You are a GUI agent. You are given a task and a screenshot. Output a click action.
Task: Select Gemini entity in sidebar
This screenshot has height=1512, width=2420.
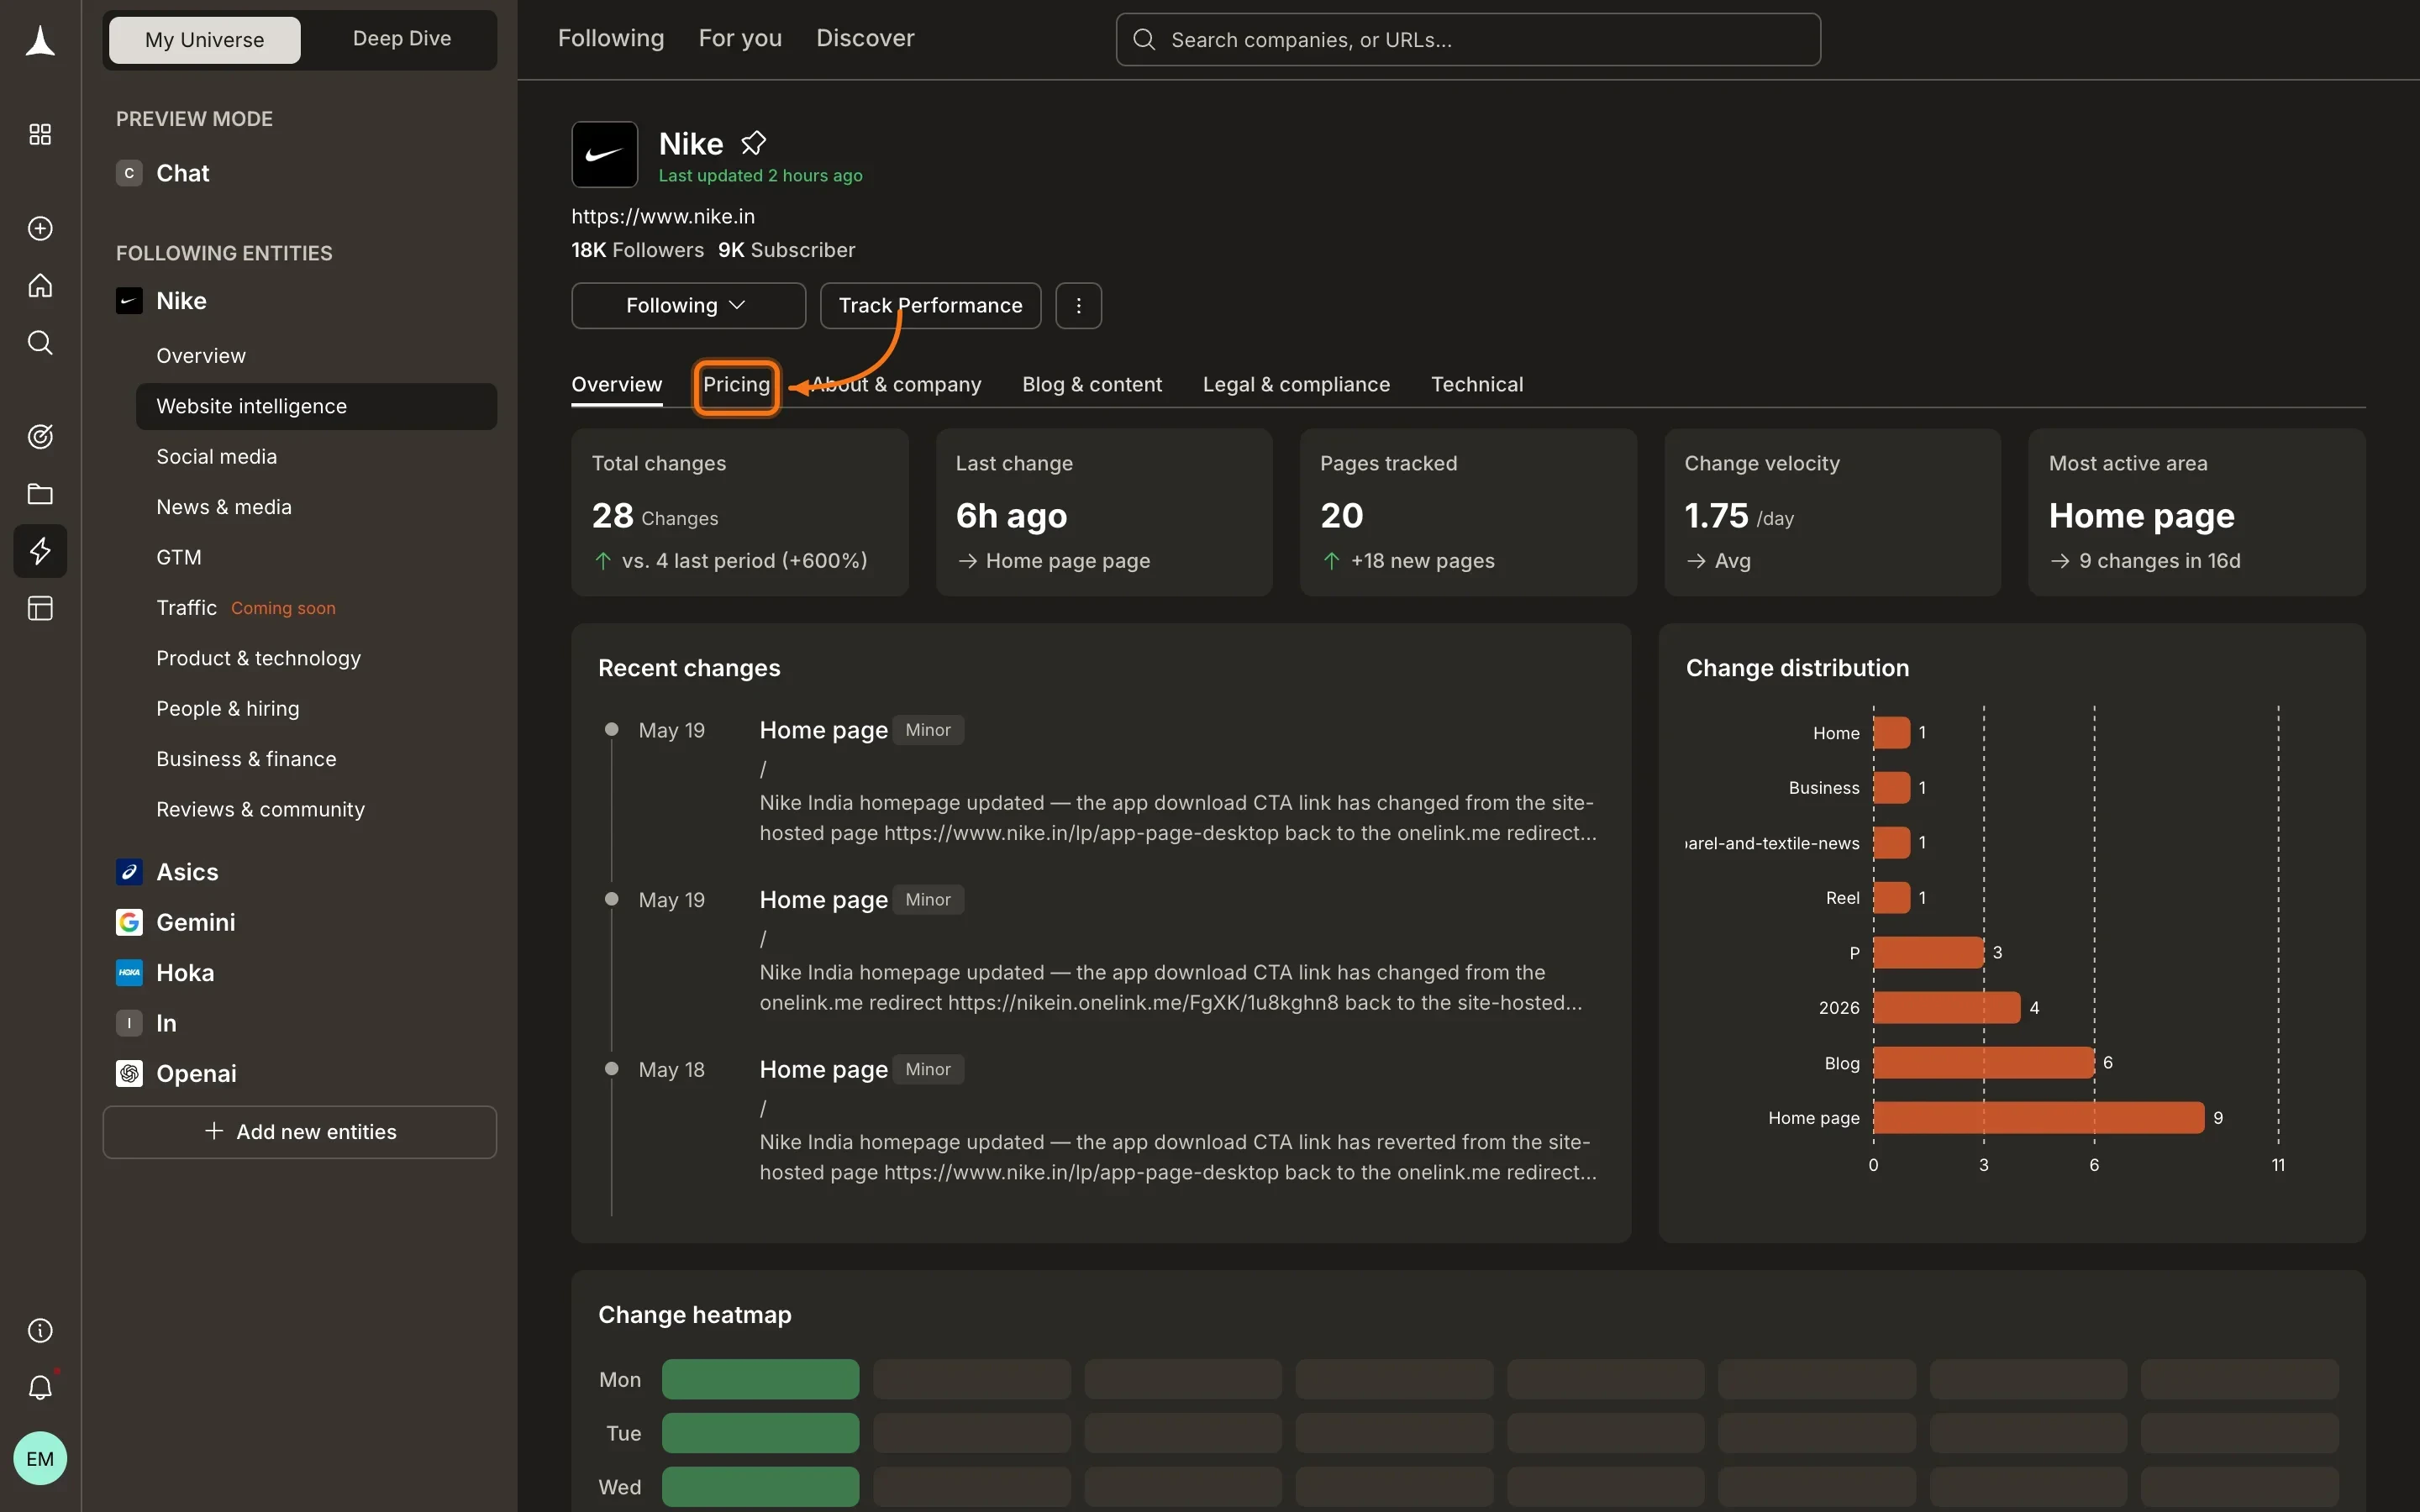coord(176,923)
